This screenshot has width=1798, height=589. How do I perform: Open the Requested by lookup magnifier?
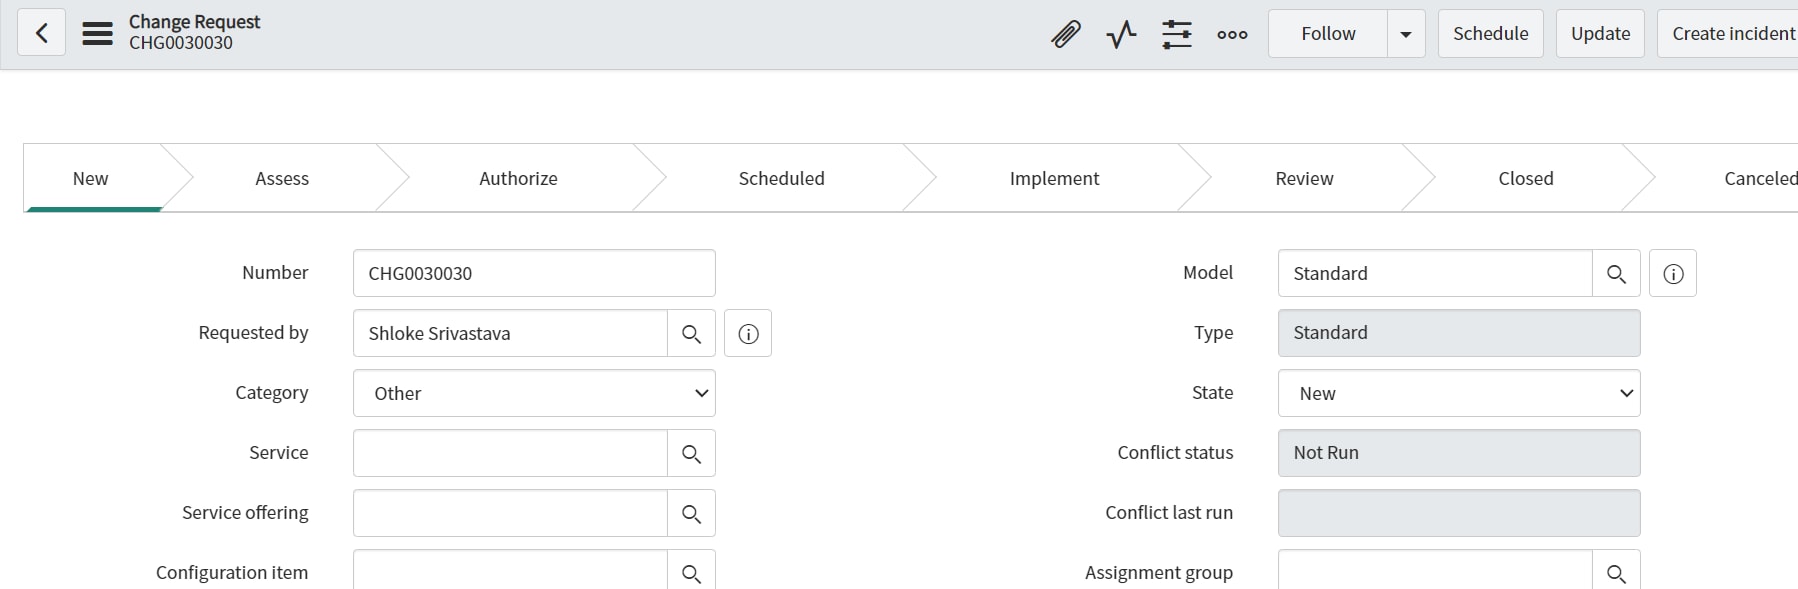click(691, 333)
